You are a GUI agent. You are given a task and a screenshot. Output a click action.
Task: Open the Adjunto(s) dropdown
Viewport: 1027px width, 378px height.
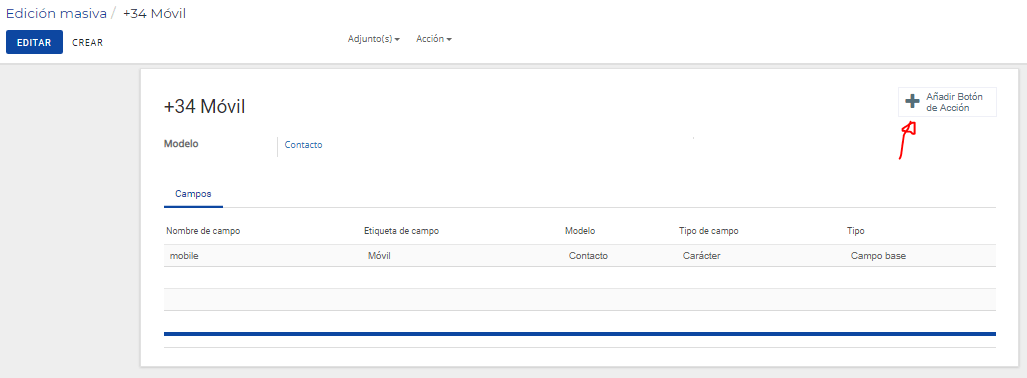click(x=373, y=39)
